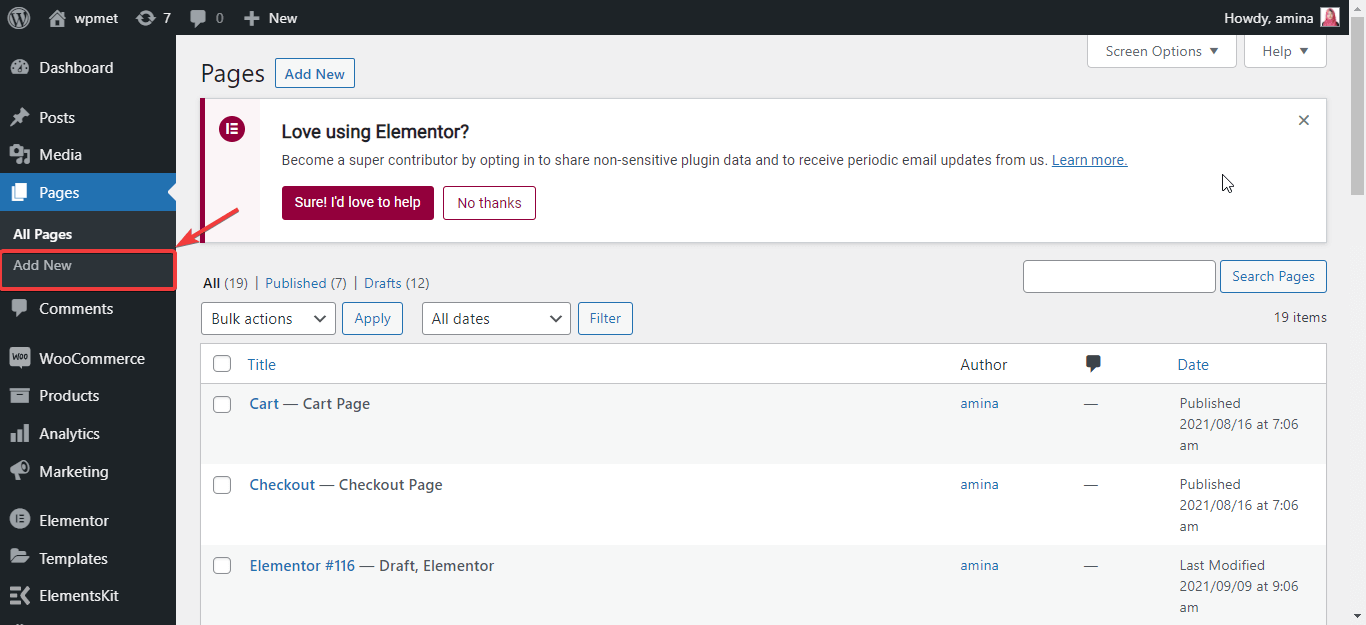The image size is (1366, 625).
Task: Check the Elementor #116 row checkbox
Action: (222, 566)
